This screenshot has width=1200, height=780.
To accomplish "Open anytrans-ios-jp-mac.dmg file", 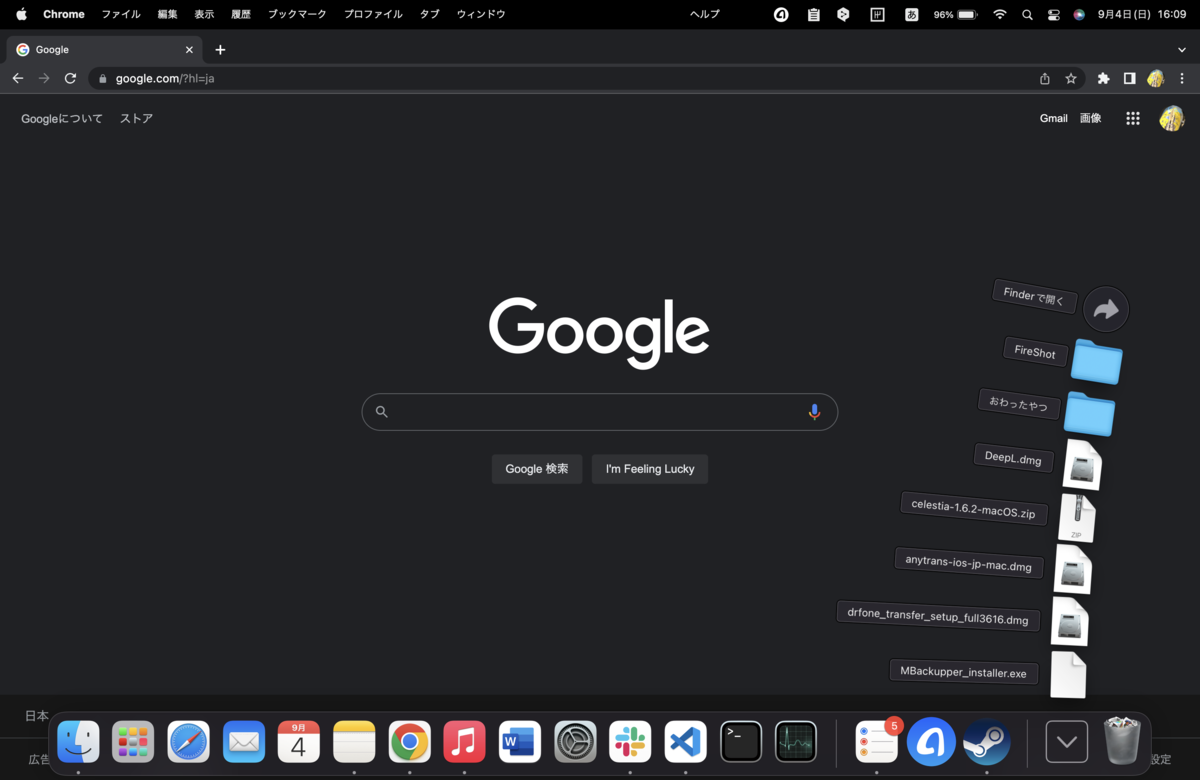I will tap(1073, 570).
